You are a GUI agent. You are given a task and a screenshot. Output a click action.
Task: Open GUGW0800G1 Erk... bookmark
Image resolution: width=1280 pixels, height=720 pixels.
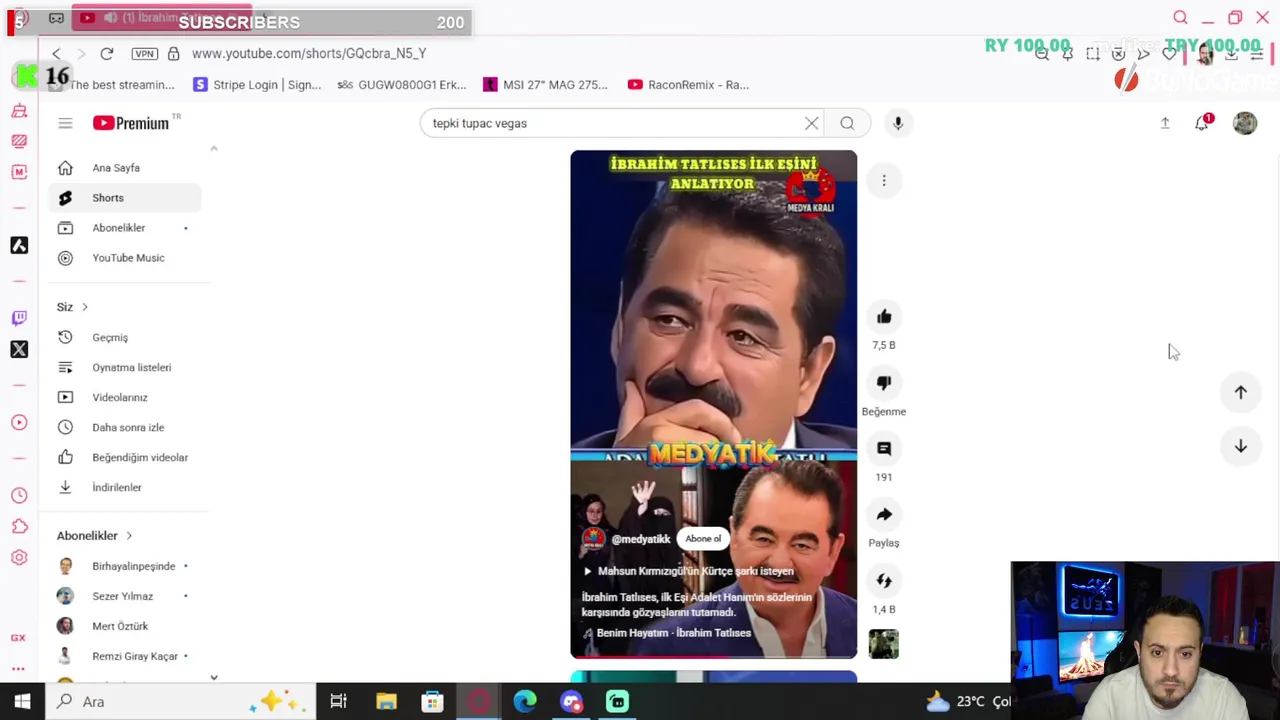[x=402, y=85]
